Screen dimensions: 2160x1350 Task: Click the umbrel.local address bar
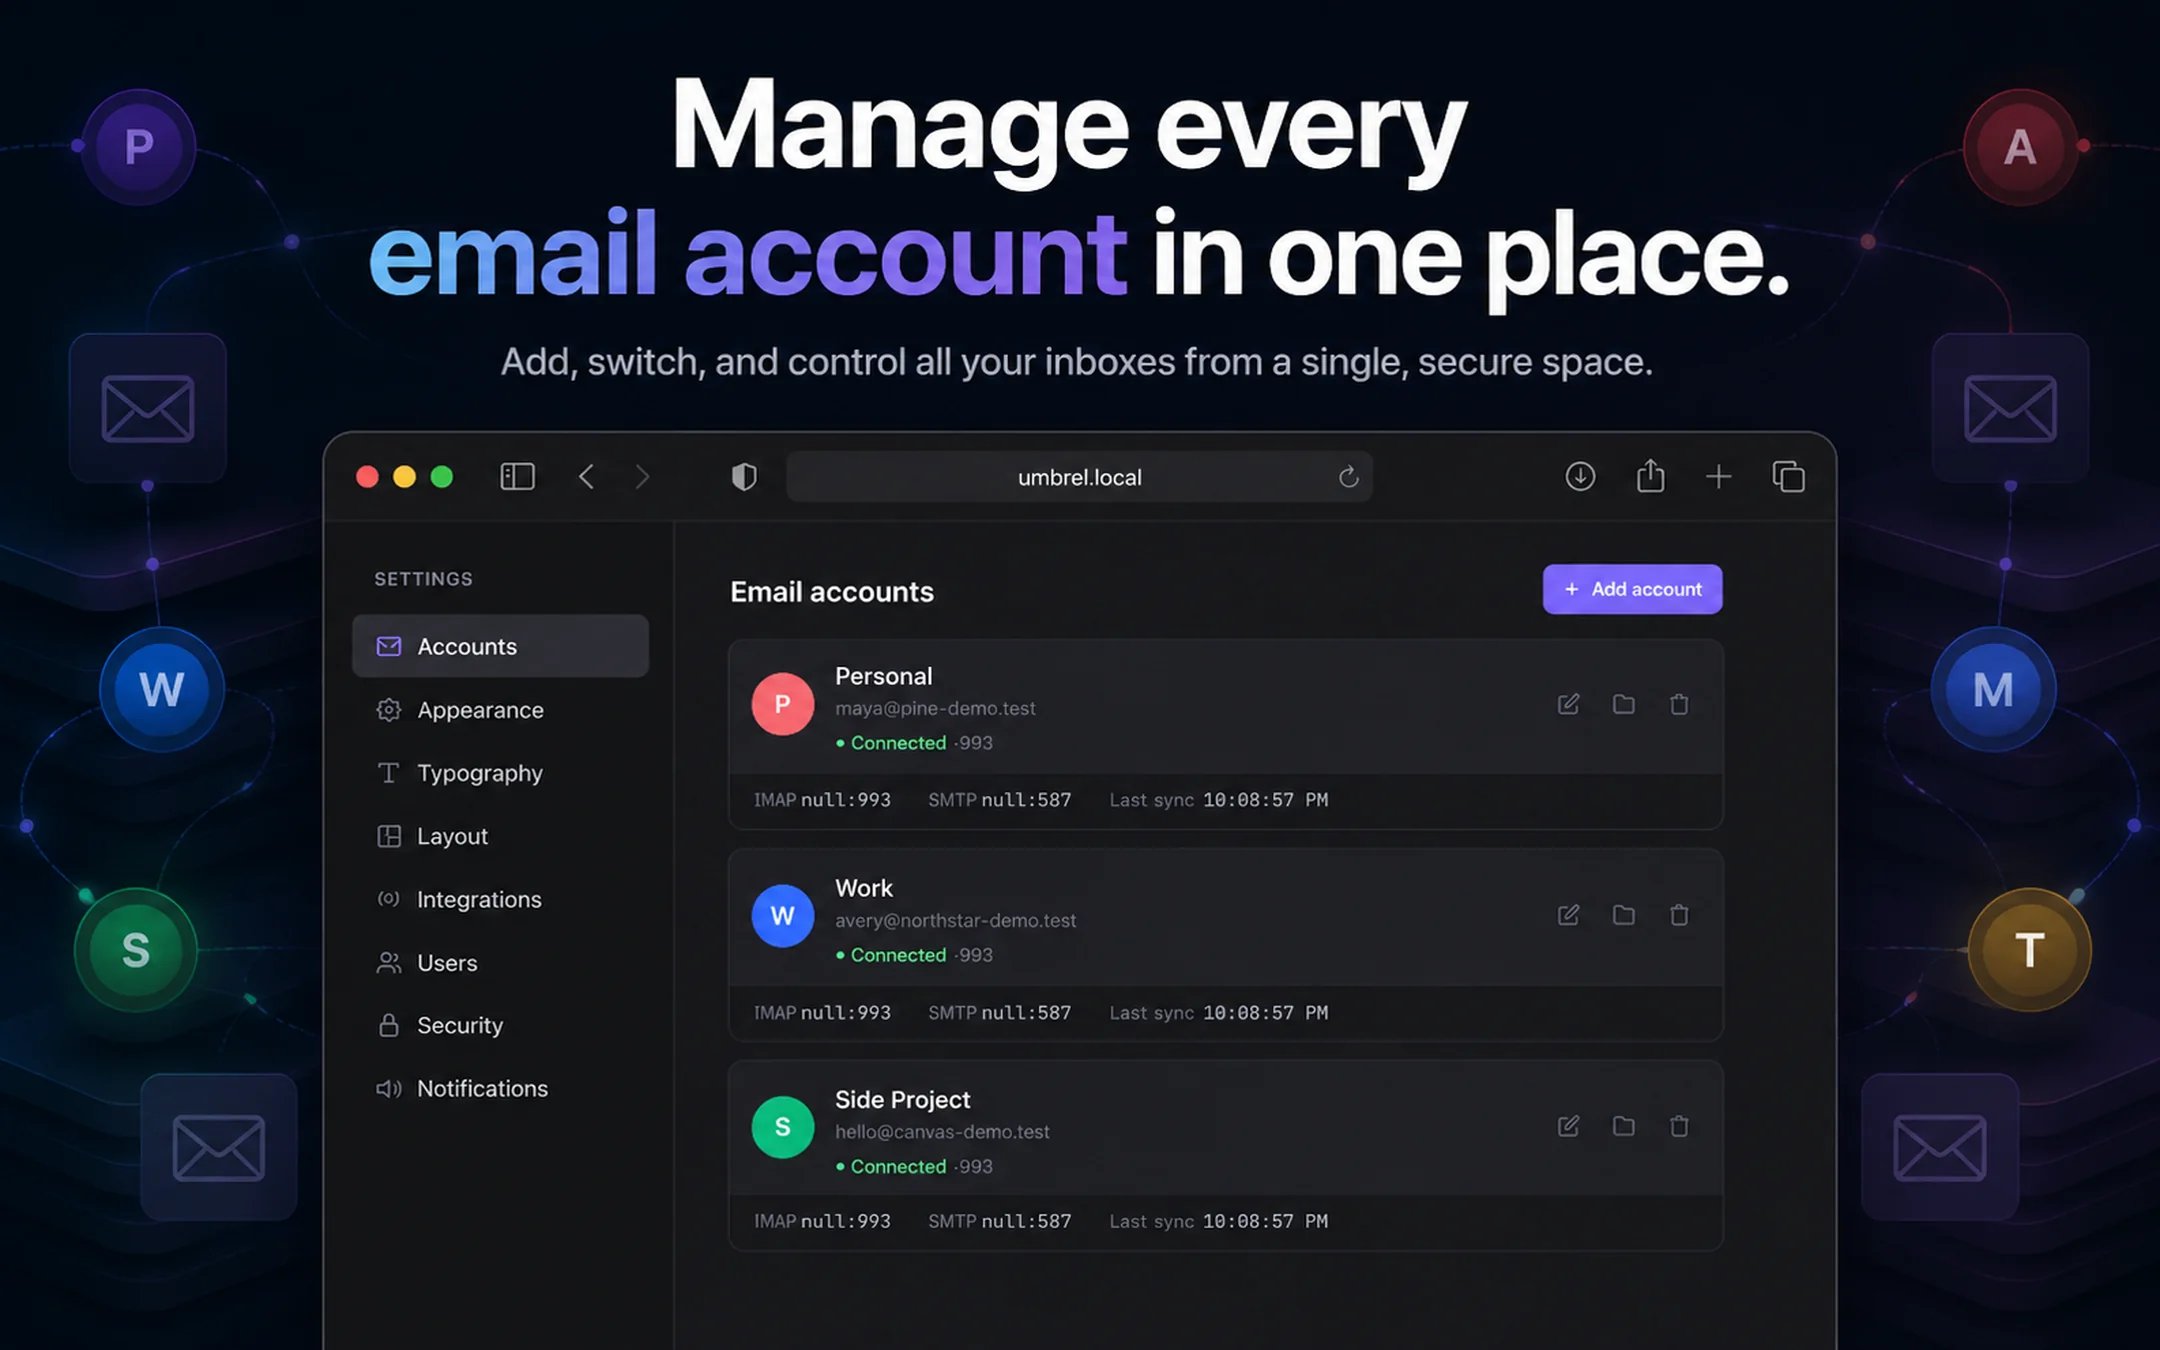pos(1079,477)
